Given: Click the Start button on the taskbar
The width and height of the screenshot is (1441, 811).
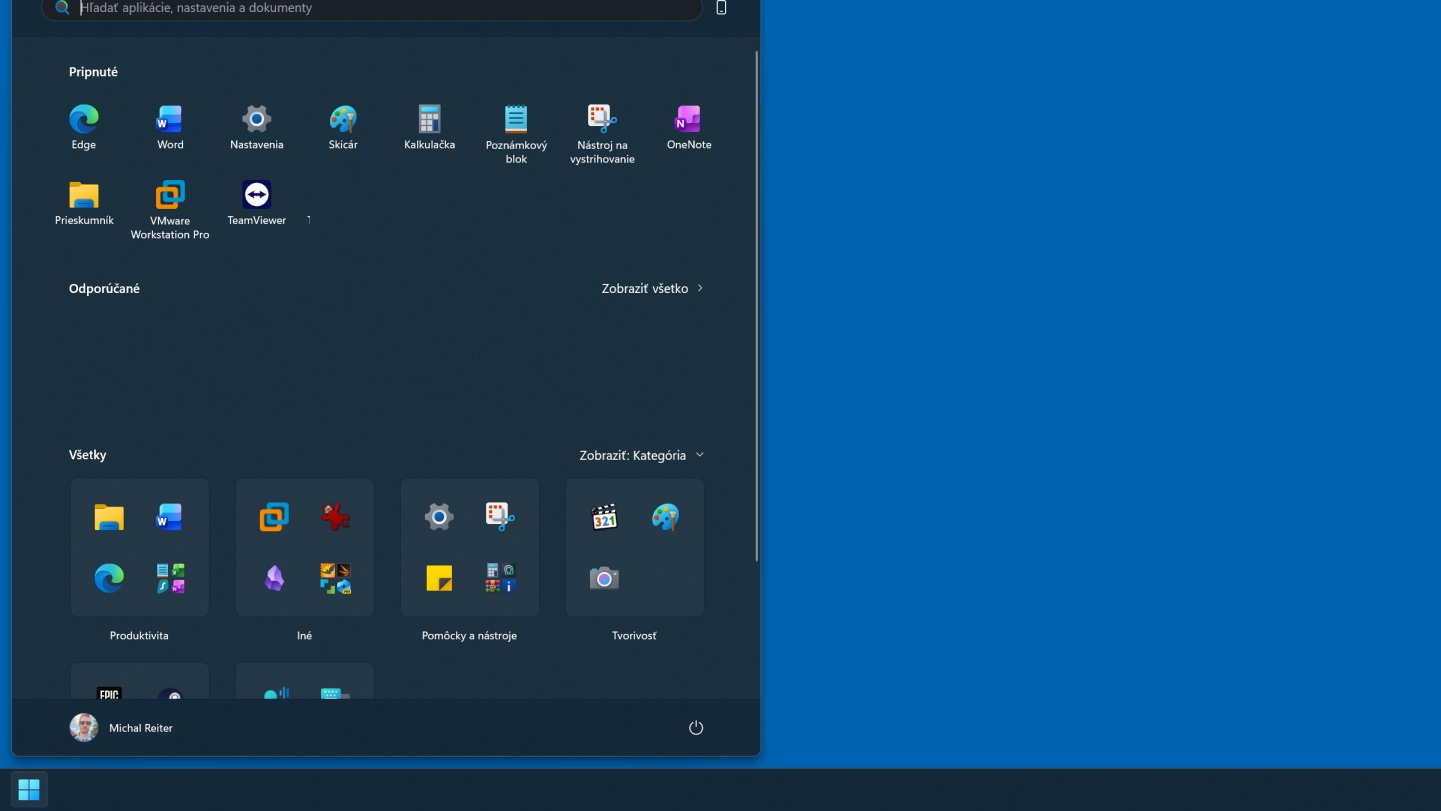Looking at the screenshot, I should click(x=28, y=789).
